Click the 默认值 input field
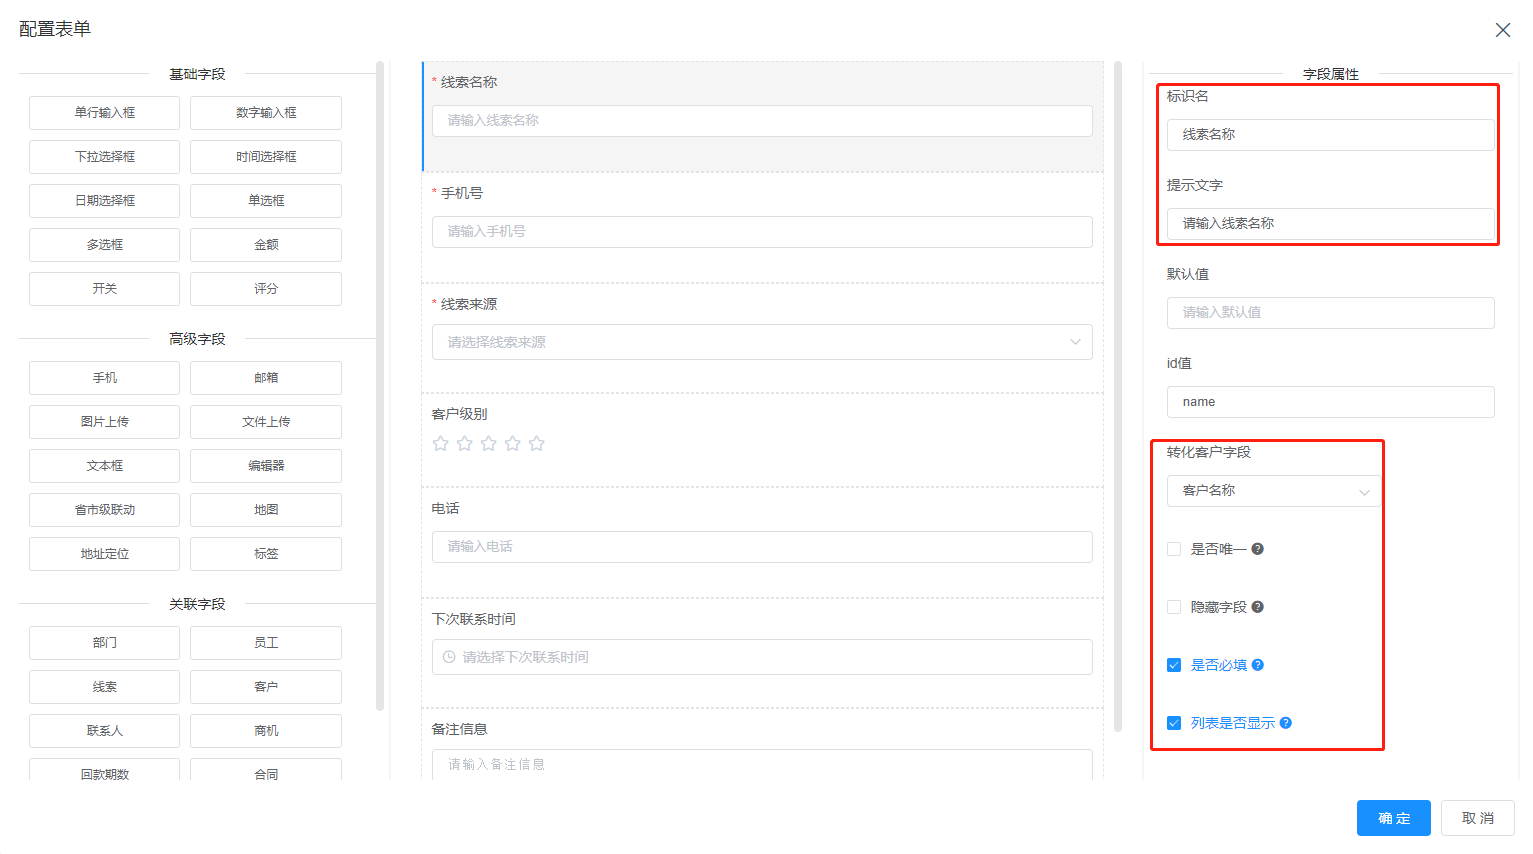The width and height of the screenshot is (1533, 854). tap(1329, 313)
